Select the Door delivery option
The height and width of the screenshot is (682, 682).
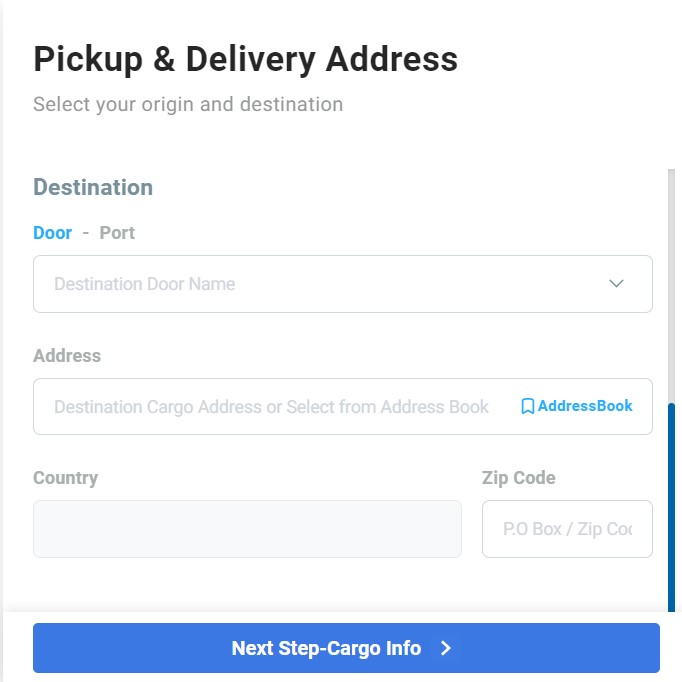pyautogui.click(x=53, y=233)
